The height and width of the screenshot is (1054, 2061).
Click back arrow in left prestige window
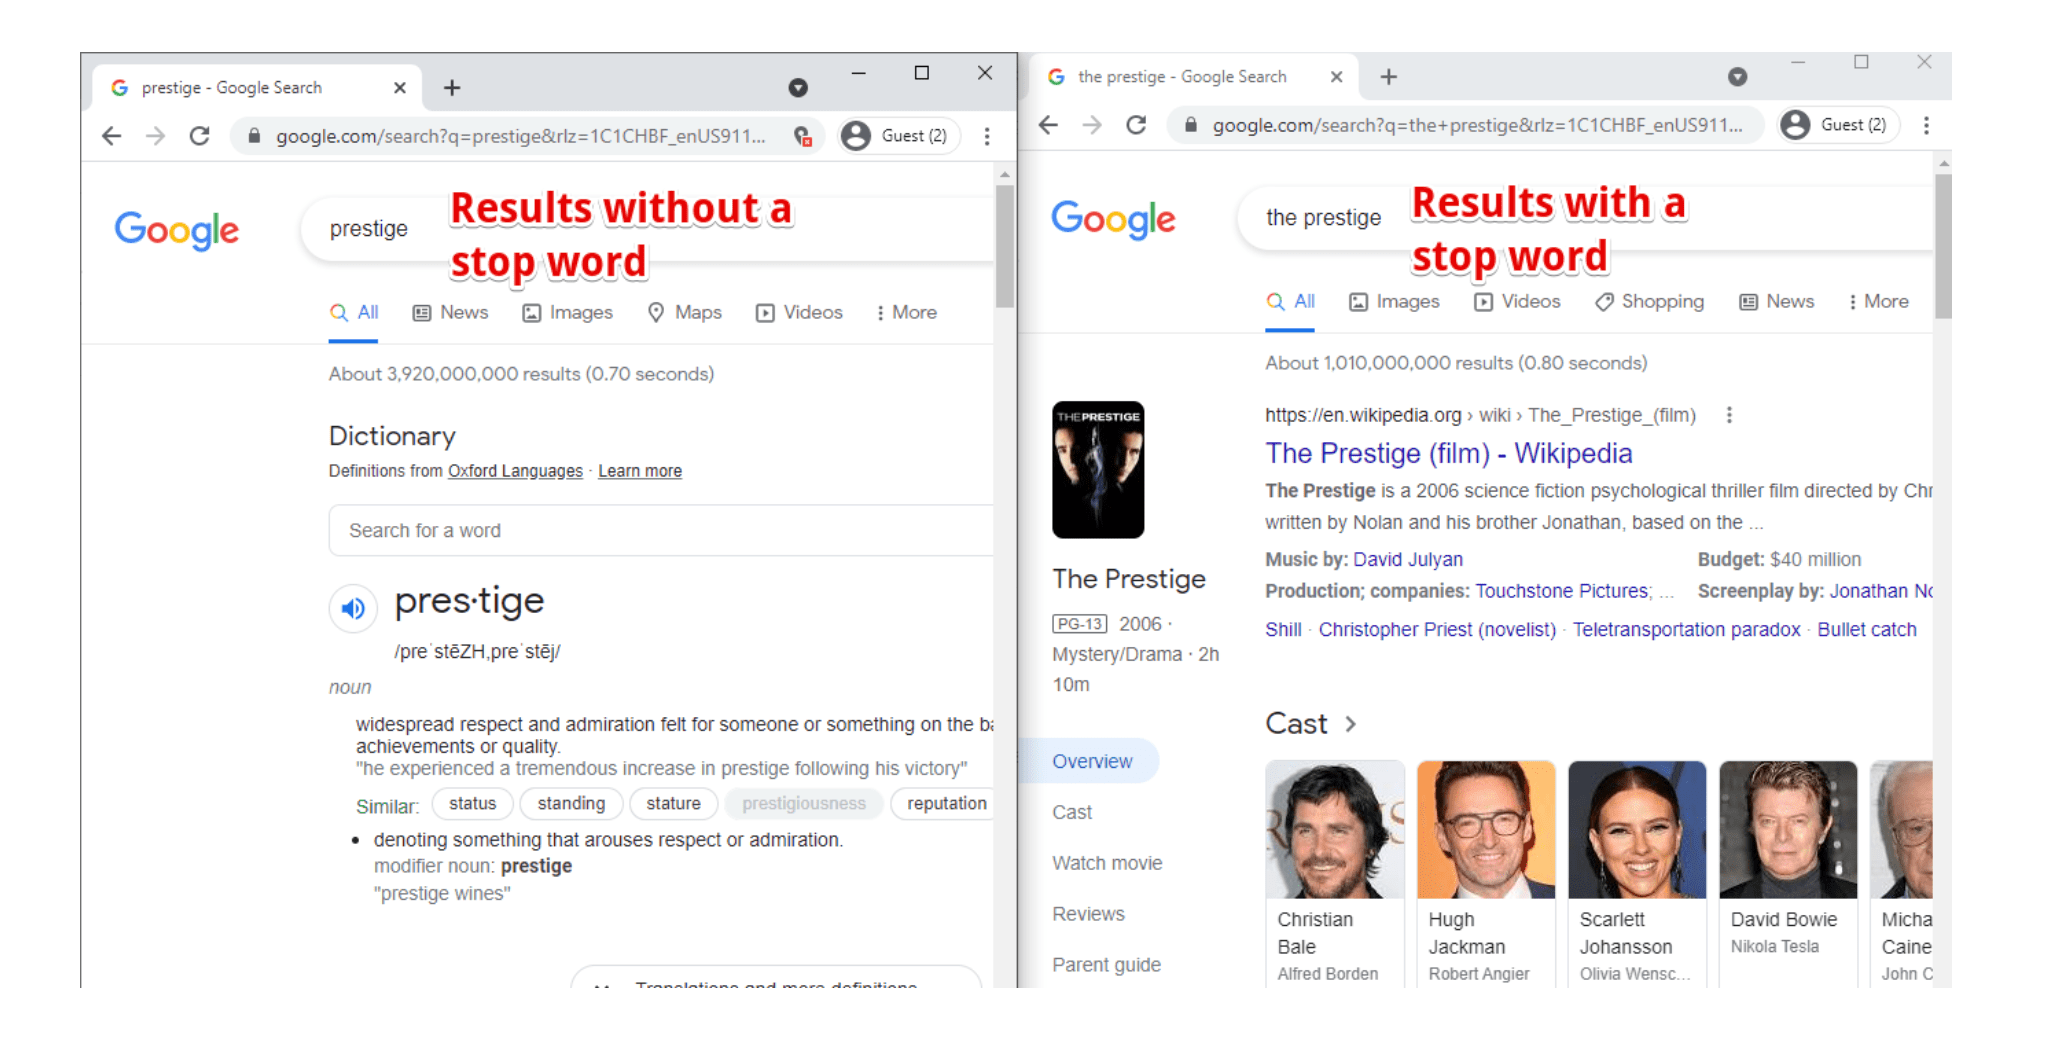(x=112, y=136)
